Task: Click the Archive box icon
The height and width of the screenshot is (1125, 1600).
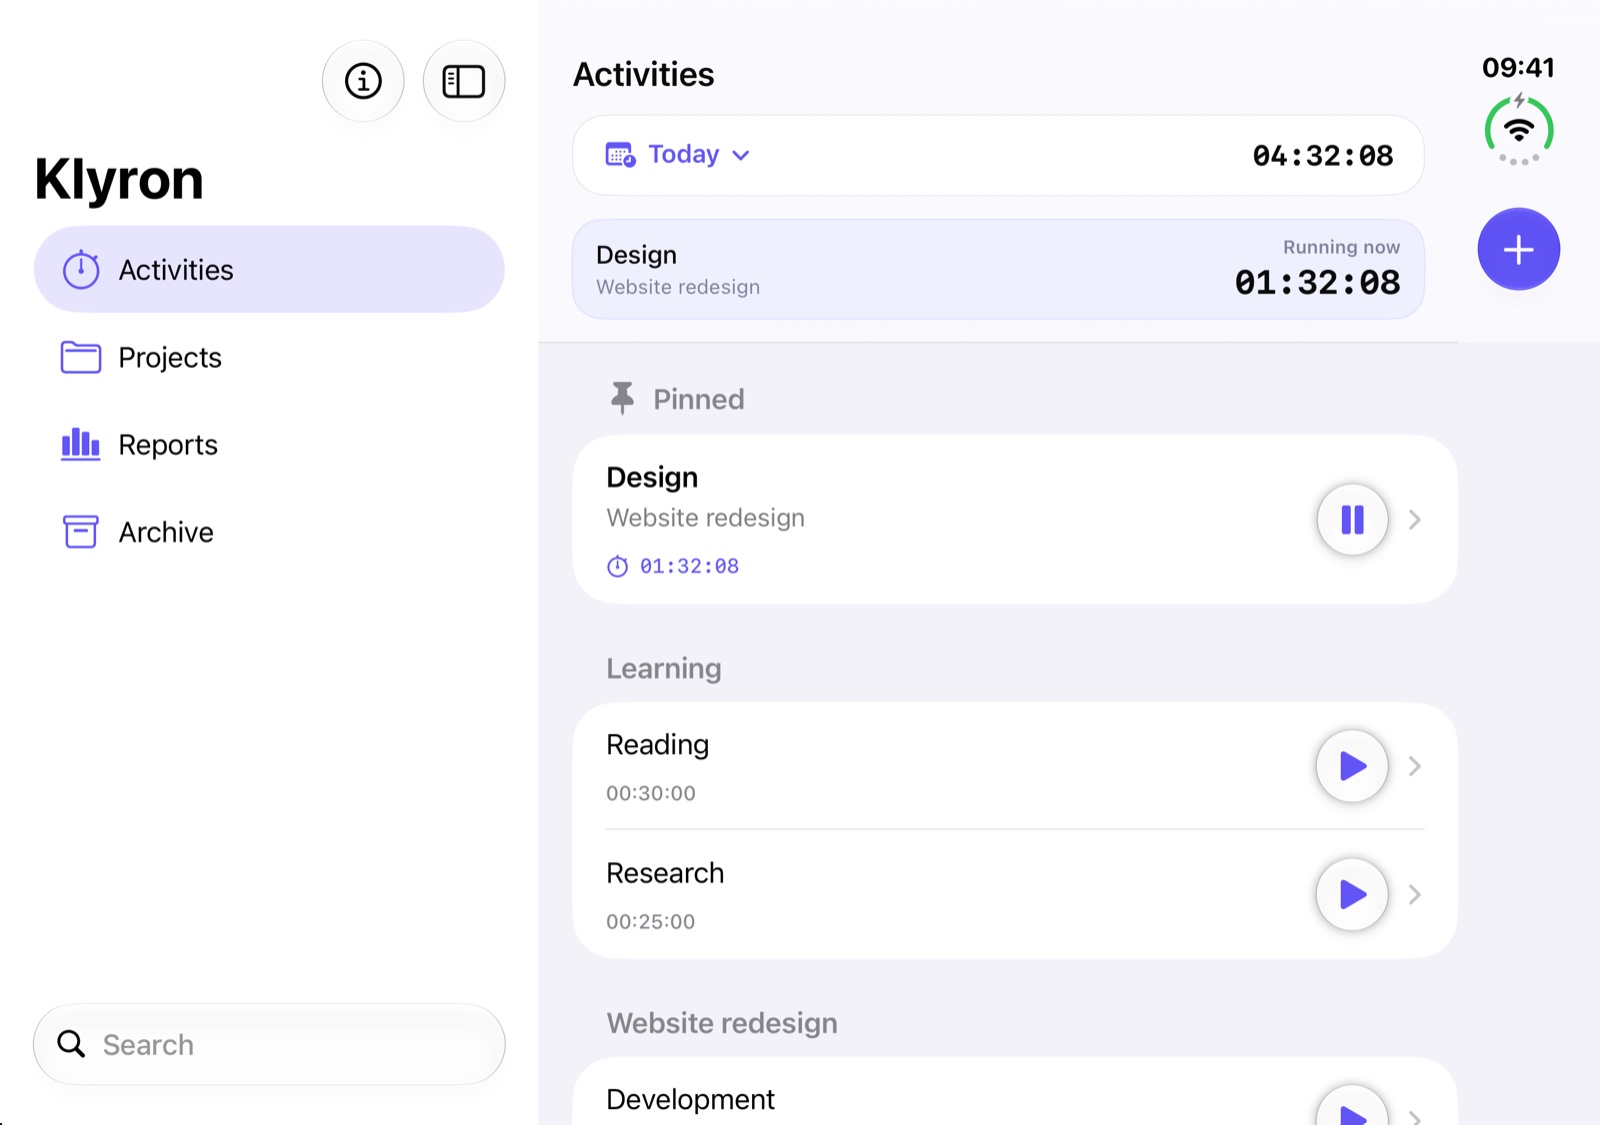Action: pyautogui.click(x=81, y=531)
